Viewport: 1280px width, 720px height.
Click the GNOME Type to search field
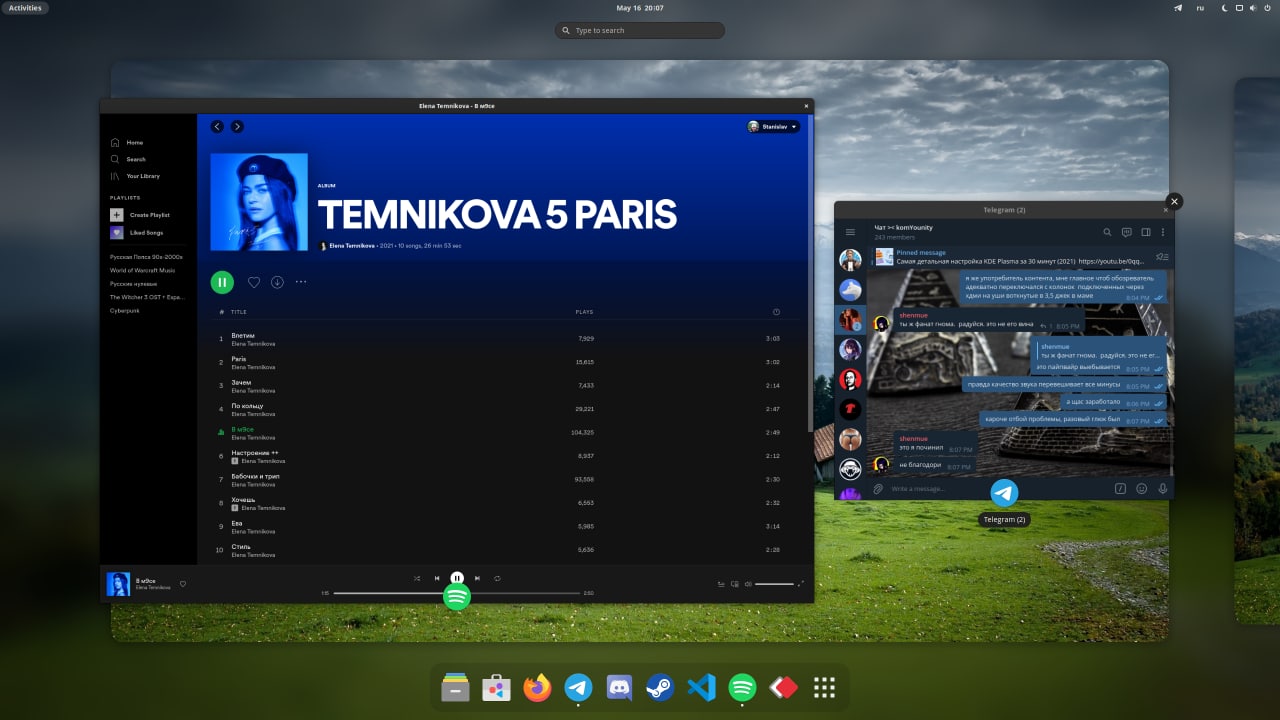tap(640, 31)
